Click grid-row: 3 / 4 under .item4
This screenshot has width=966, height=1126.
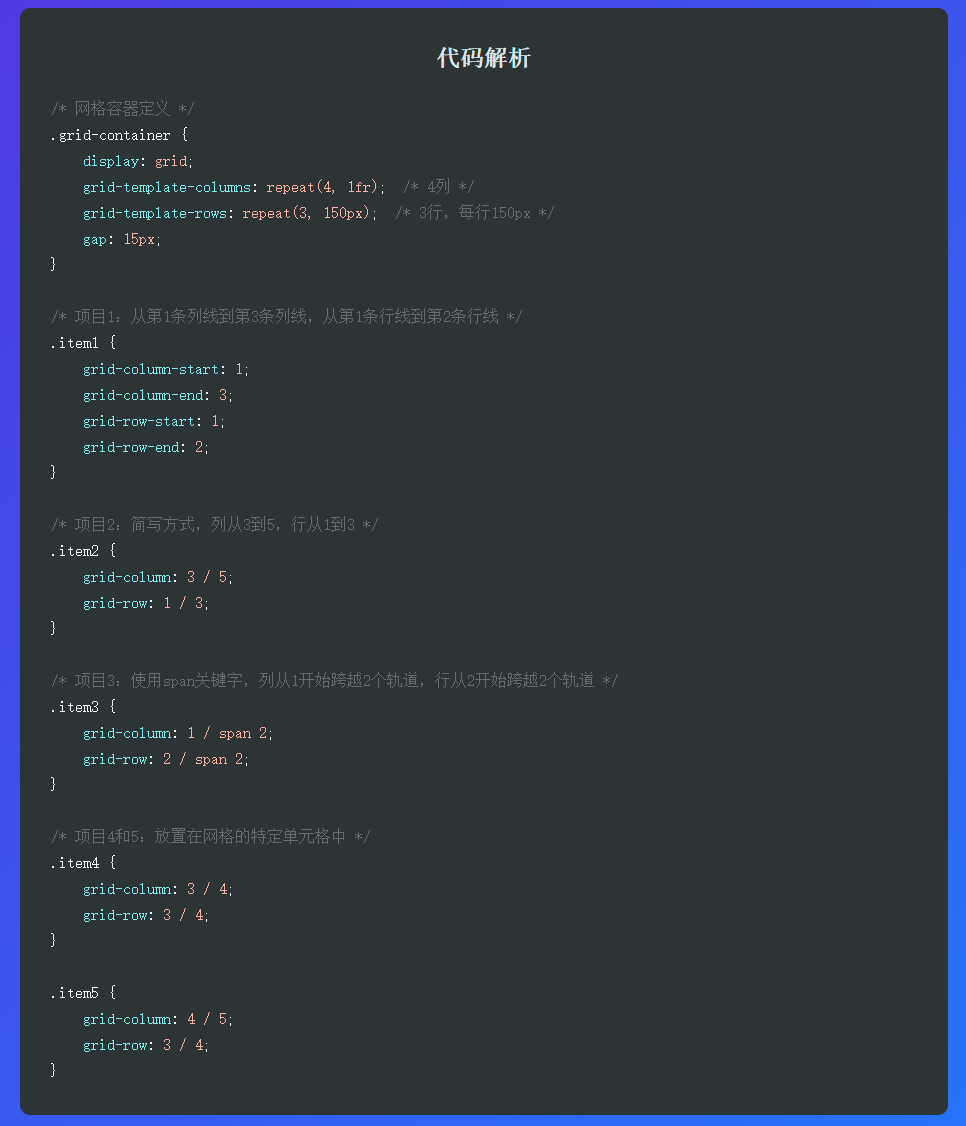(x=146, y=915)
